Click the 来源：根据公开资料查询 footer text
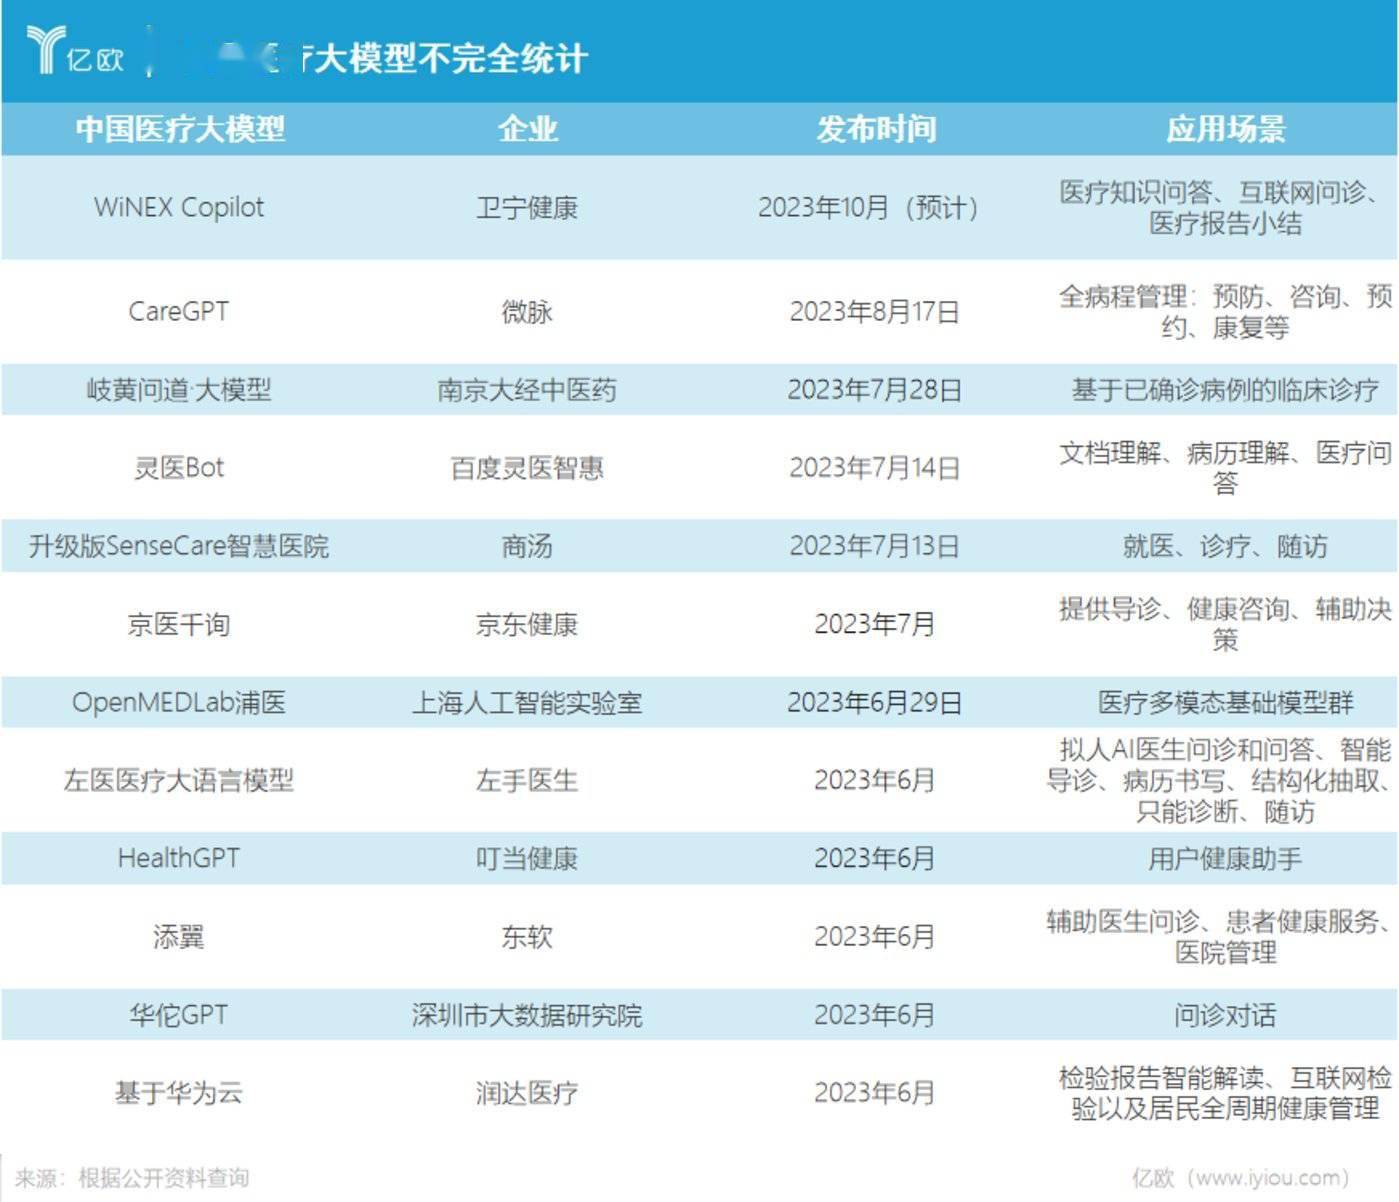The width and height of the screenshot is (1399, 1202). [132, 1178]
